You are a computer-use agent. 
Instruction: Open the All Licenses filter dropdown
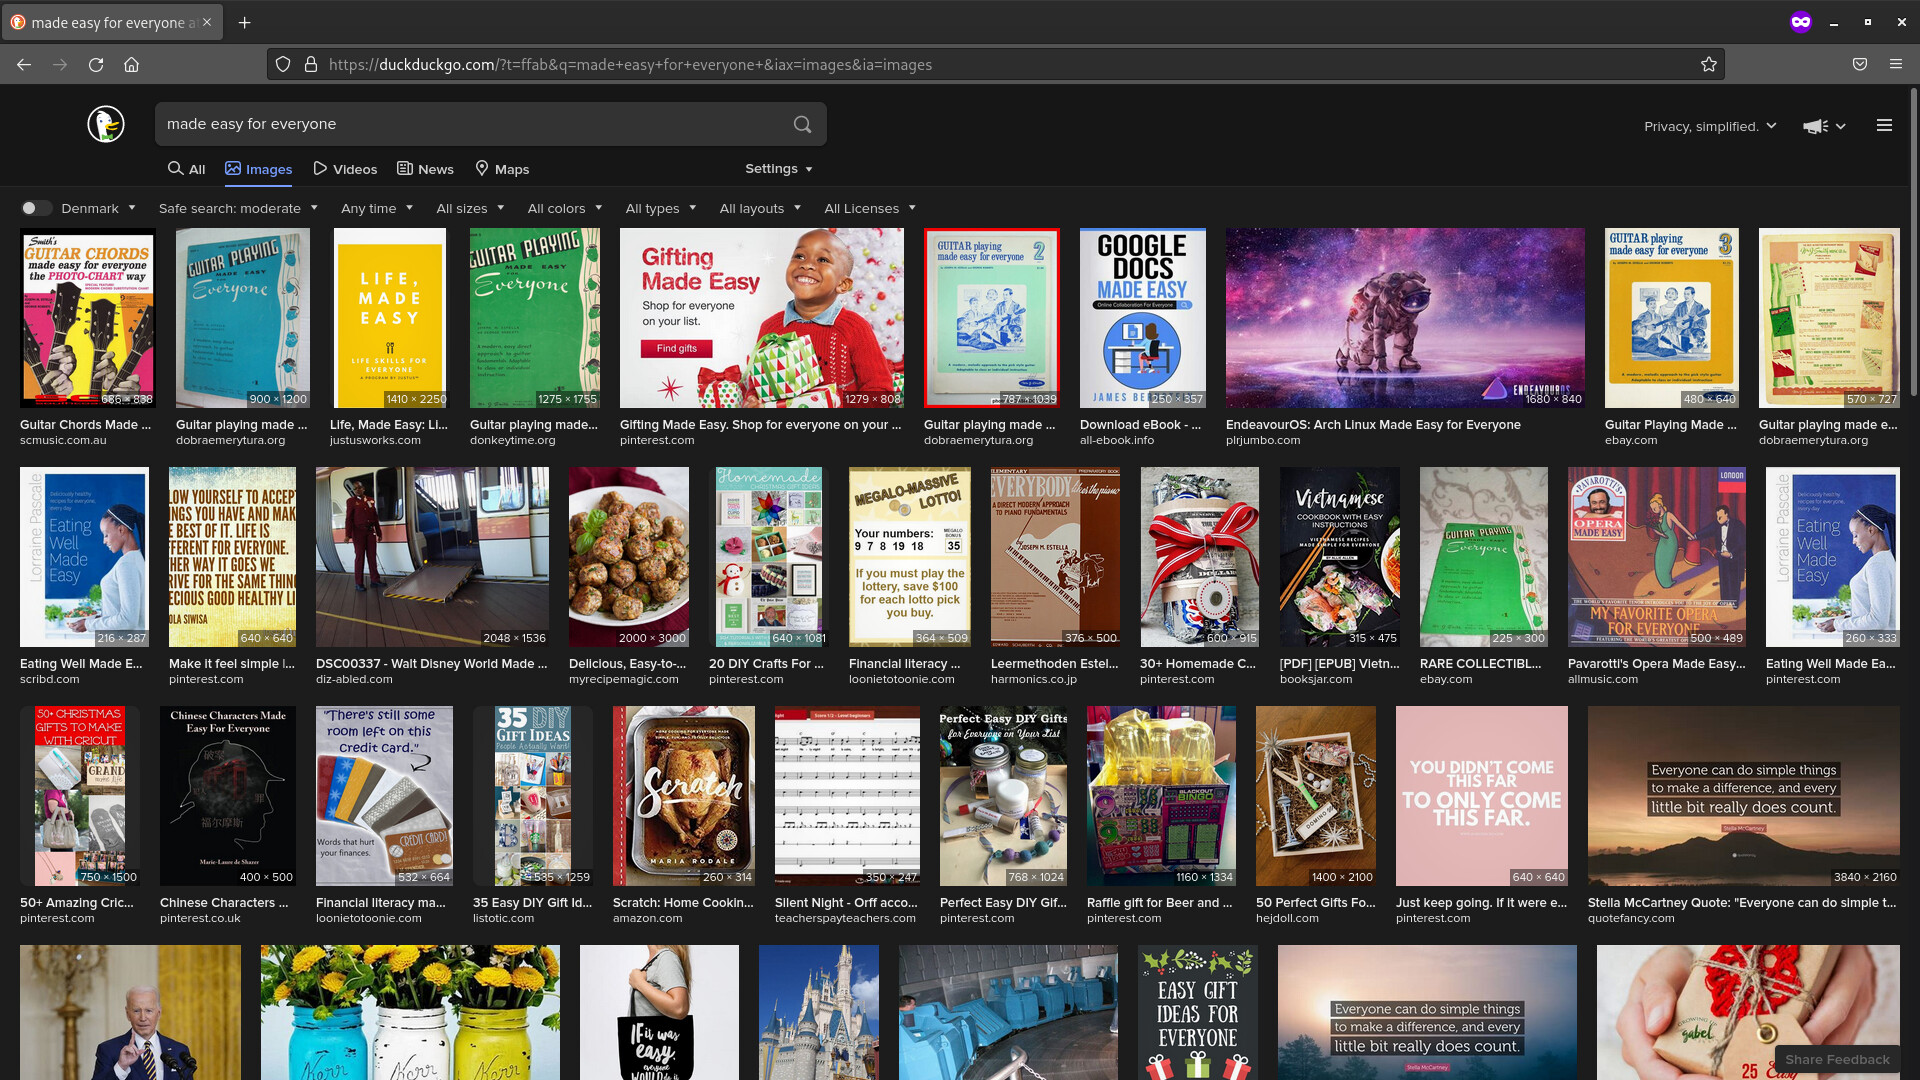(x=870, y=208)
